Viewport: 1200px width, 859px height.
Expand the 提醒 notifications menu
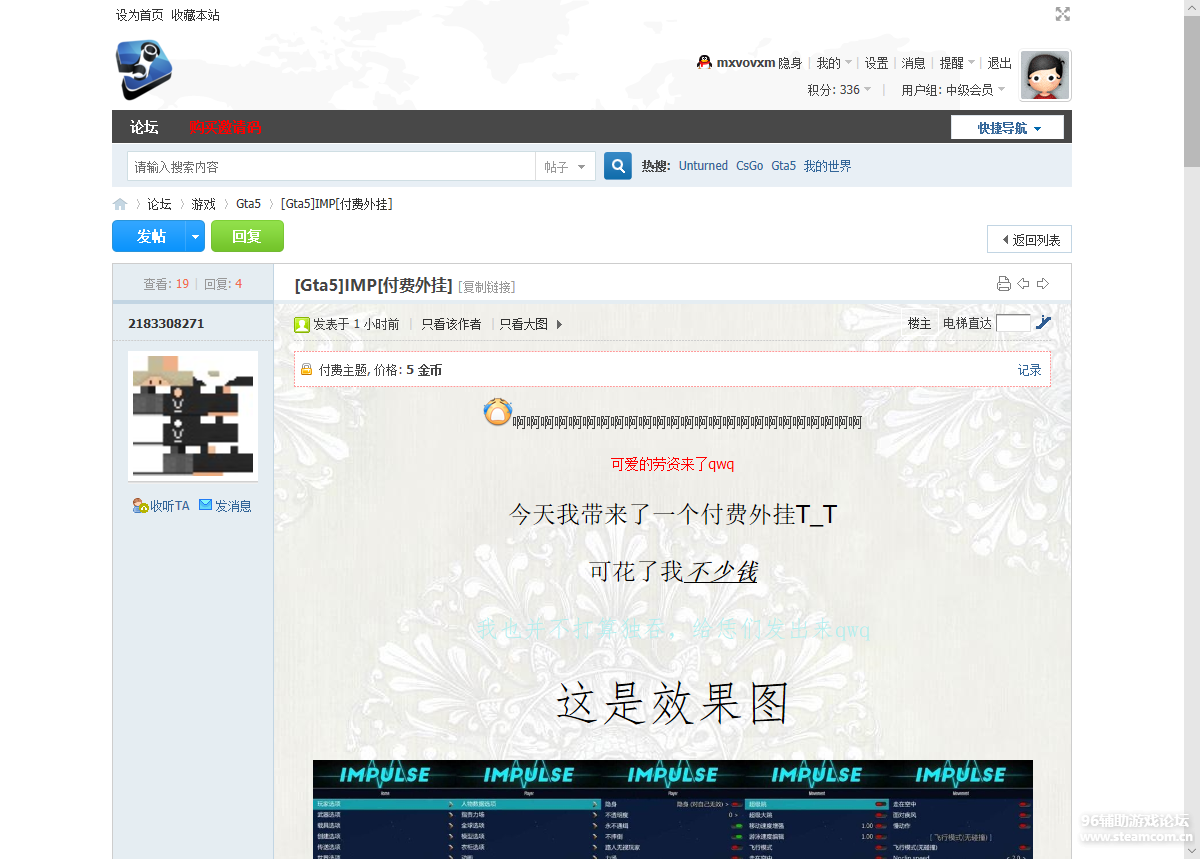click(957, 63)
